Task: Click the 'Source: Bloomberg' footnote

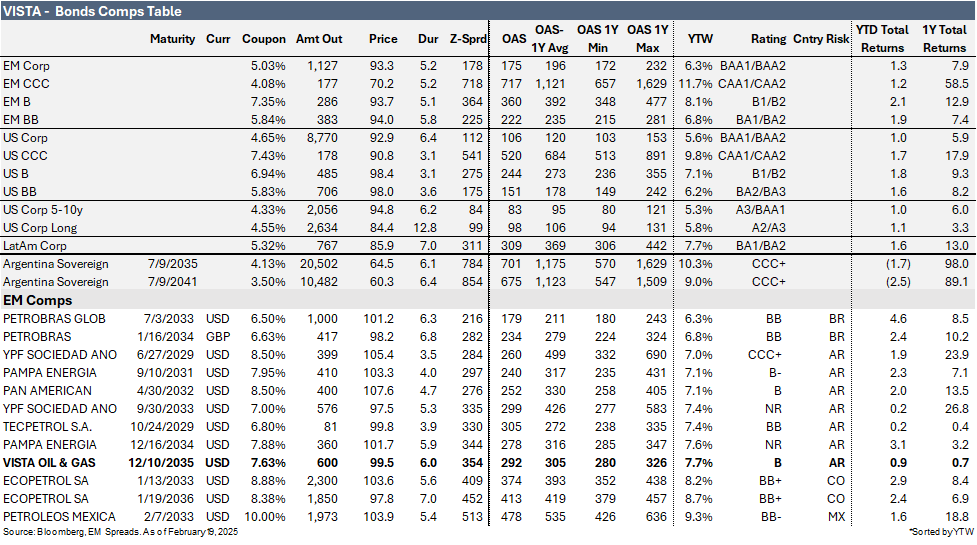Action: click(120, 532)
